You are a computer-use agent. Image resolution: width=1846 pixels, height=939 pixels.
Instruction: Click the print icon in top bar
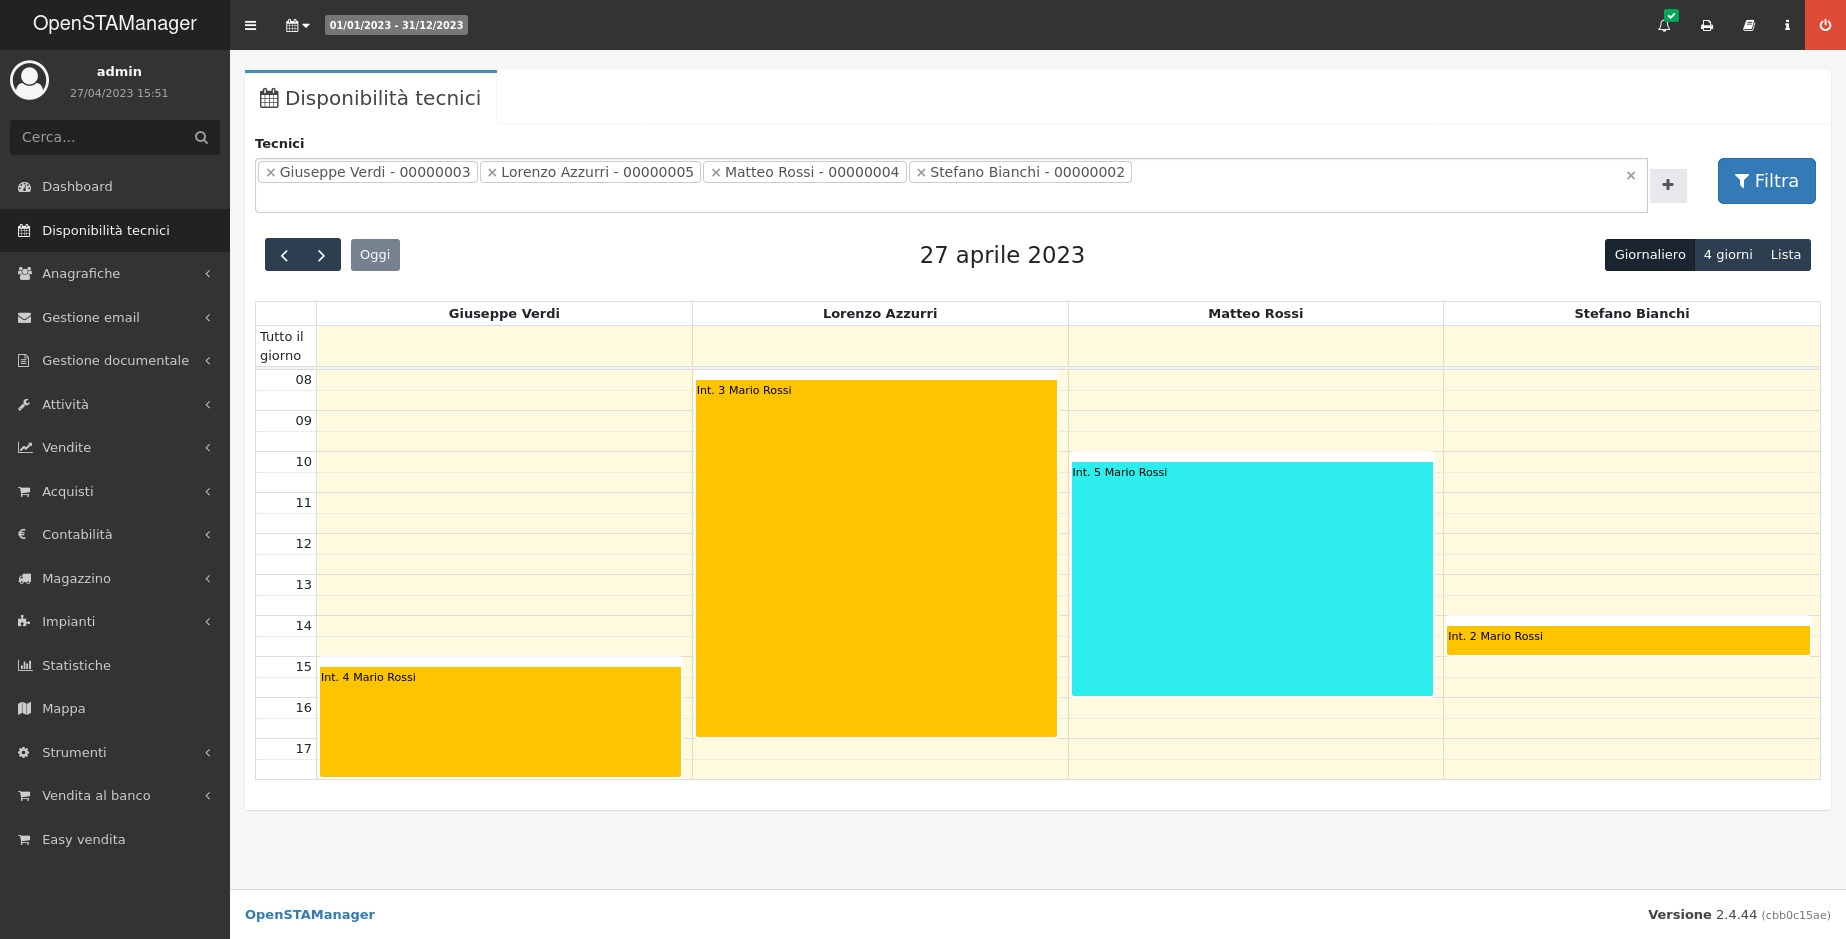click(x=1707, y=25)
